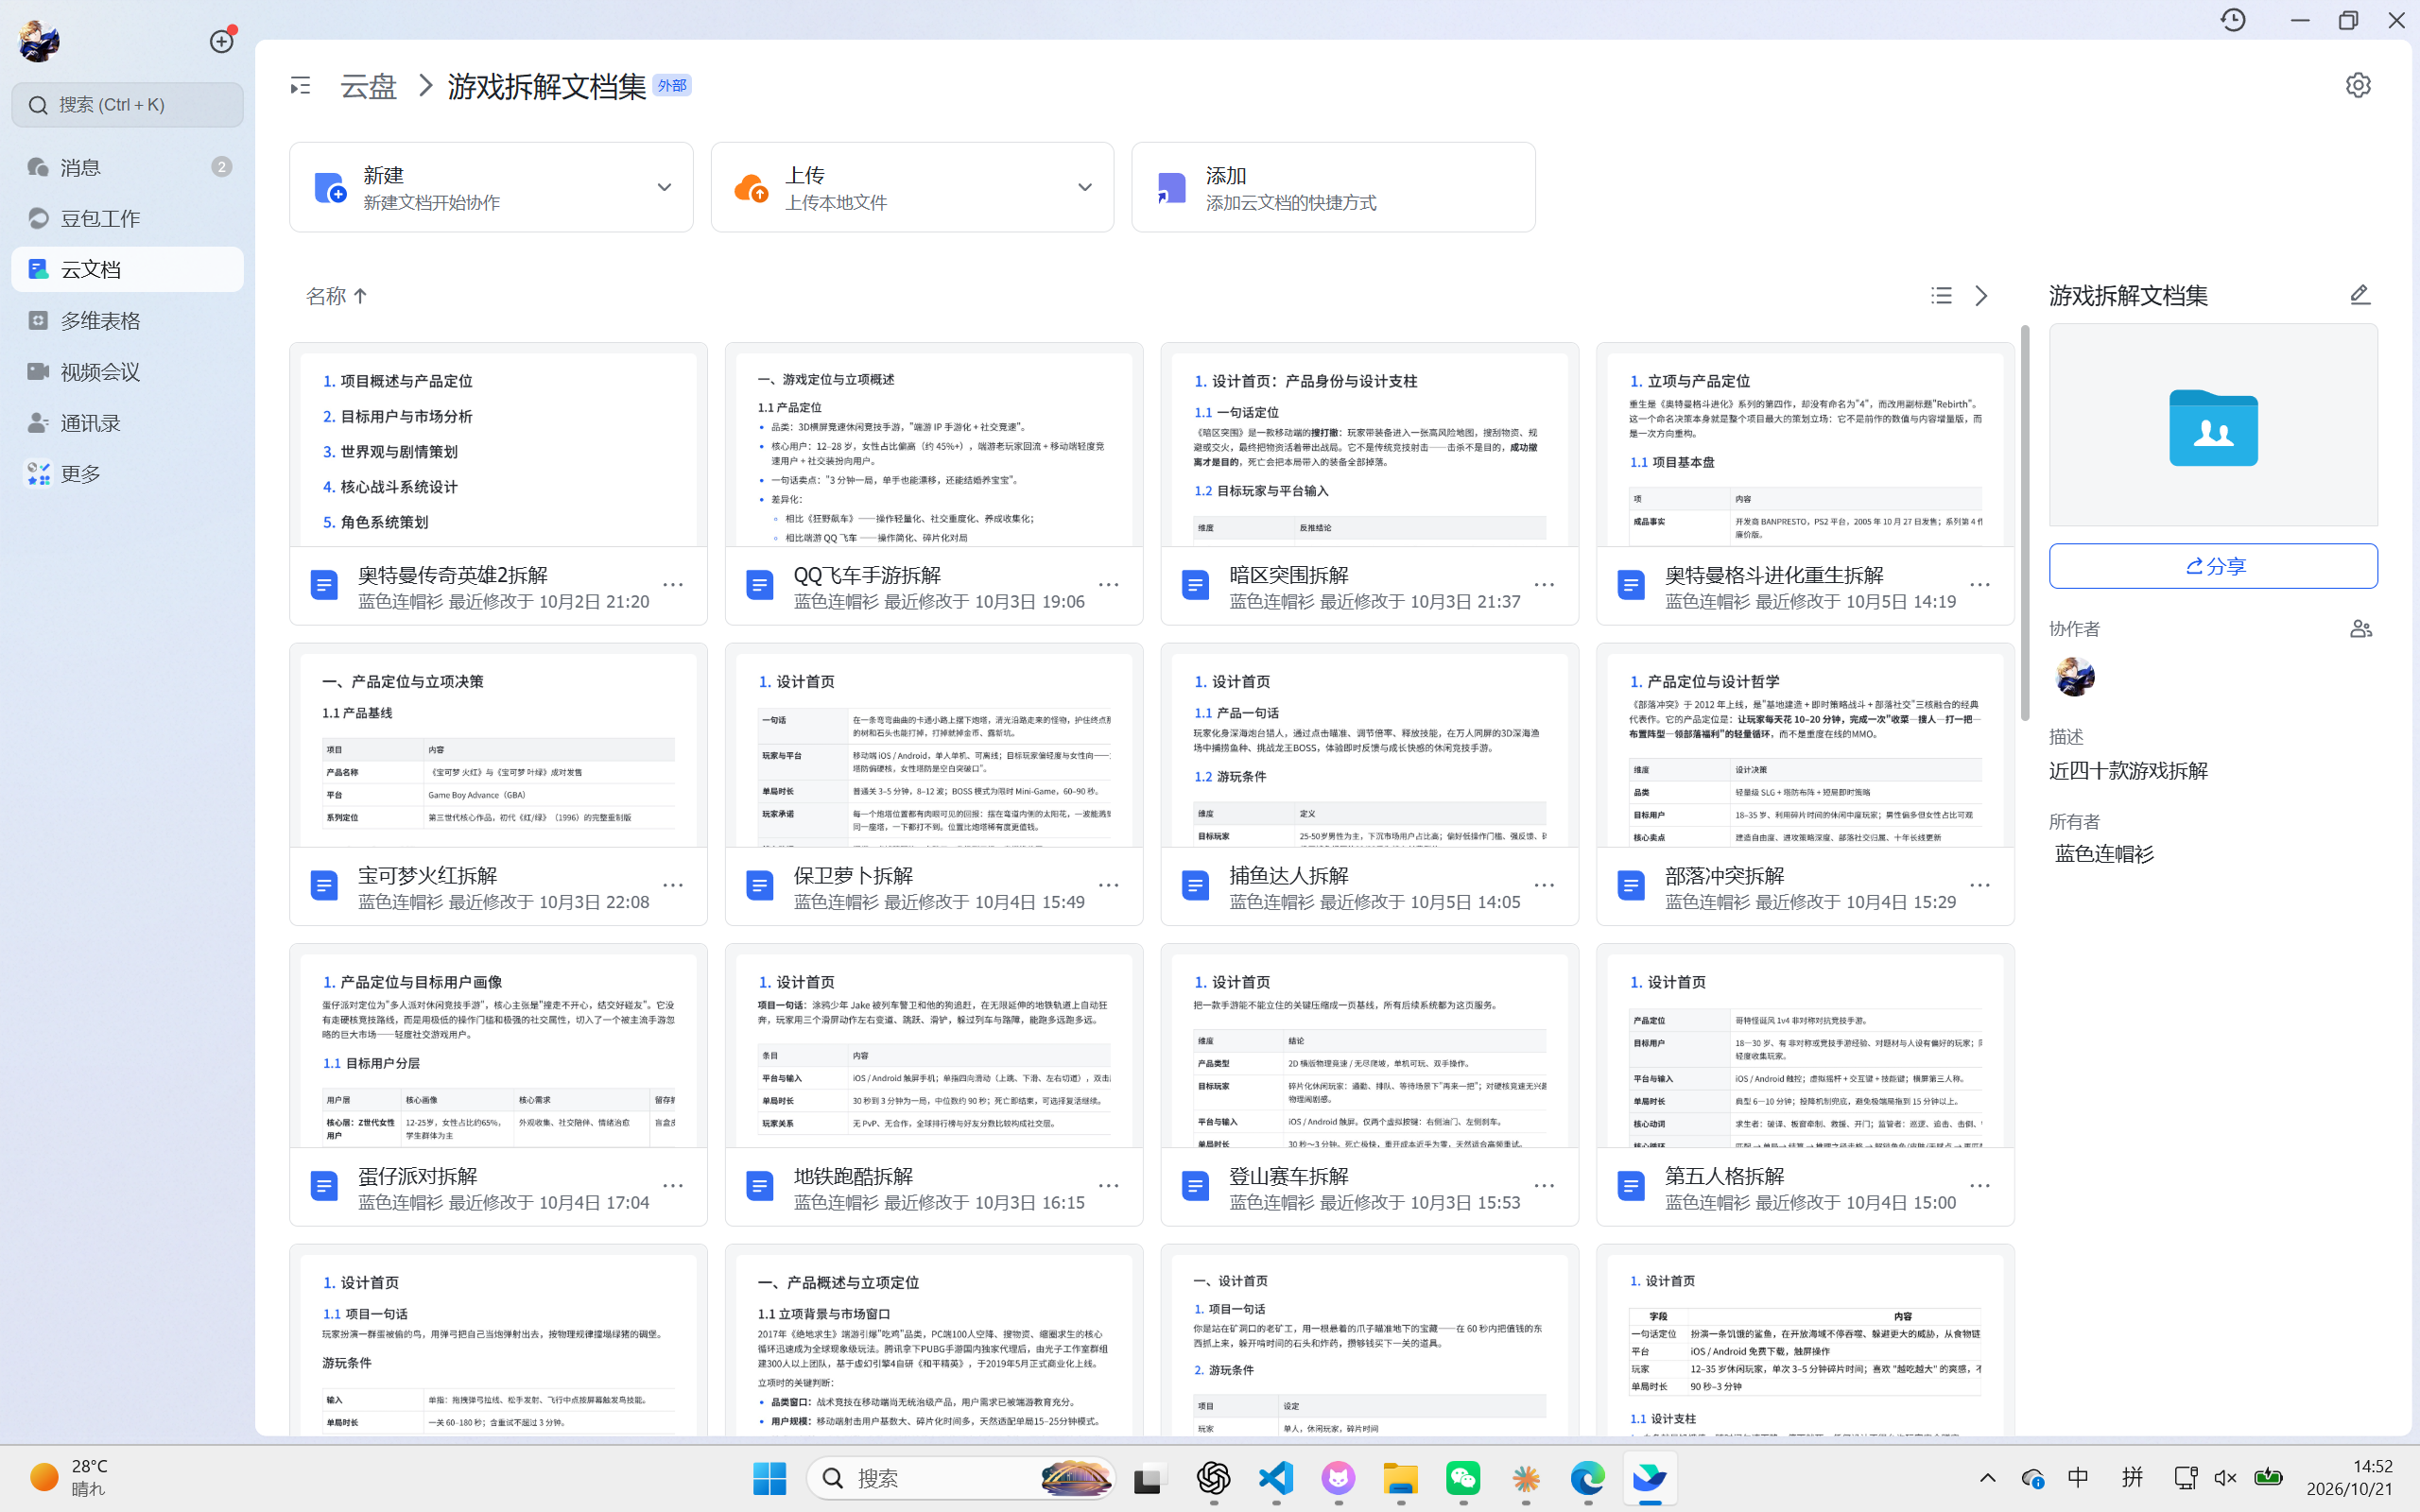Expand the 新建 dropdown arrow

pyautogui.click(x=664, y=188)
